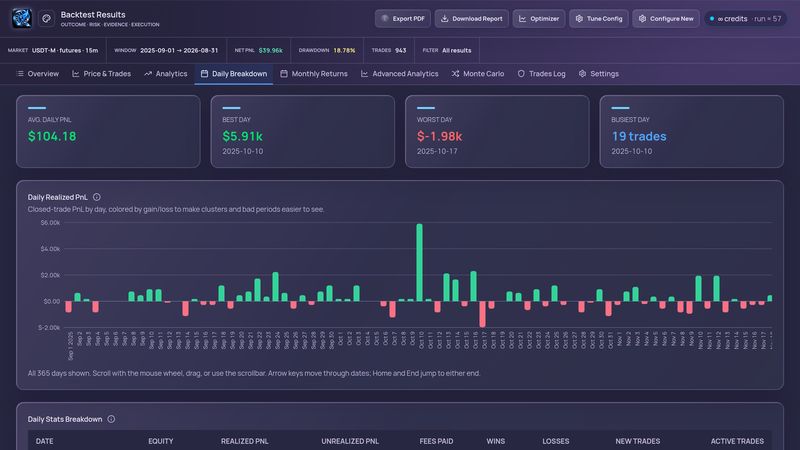Open the Settings tab

point(599,73)
